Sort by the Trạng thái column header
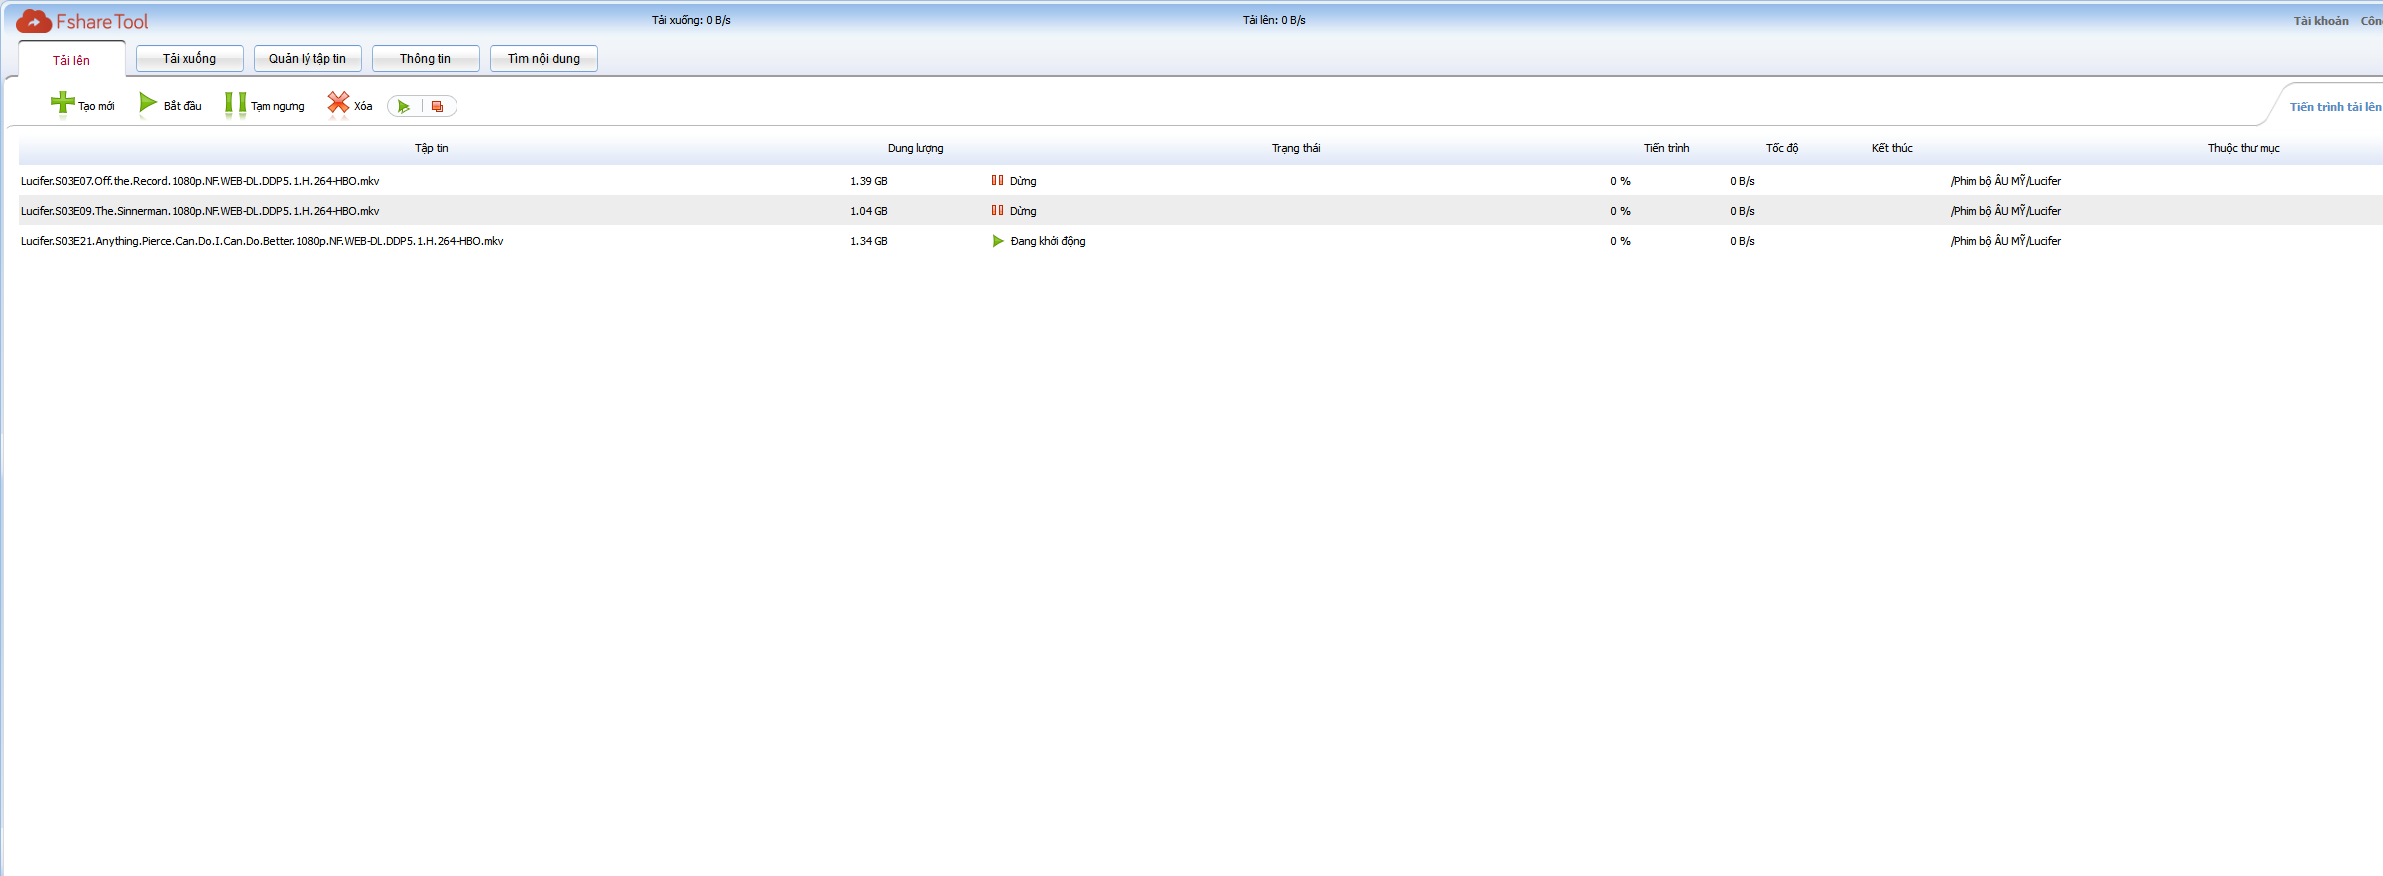This screenshot has width=2383, height=876. (1296, 148)
